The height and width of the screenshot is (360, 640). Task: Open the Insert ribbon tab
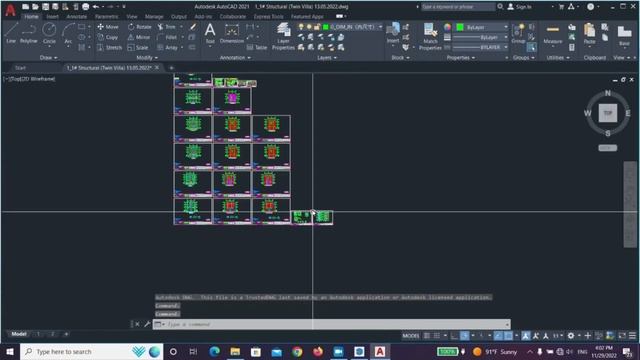52,16
